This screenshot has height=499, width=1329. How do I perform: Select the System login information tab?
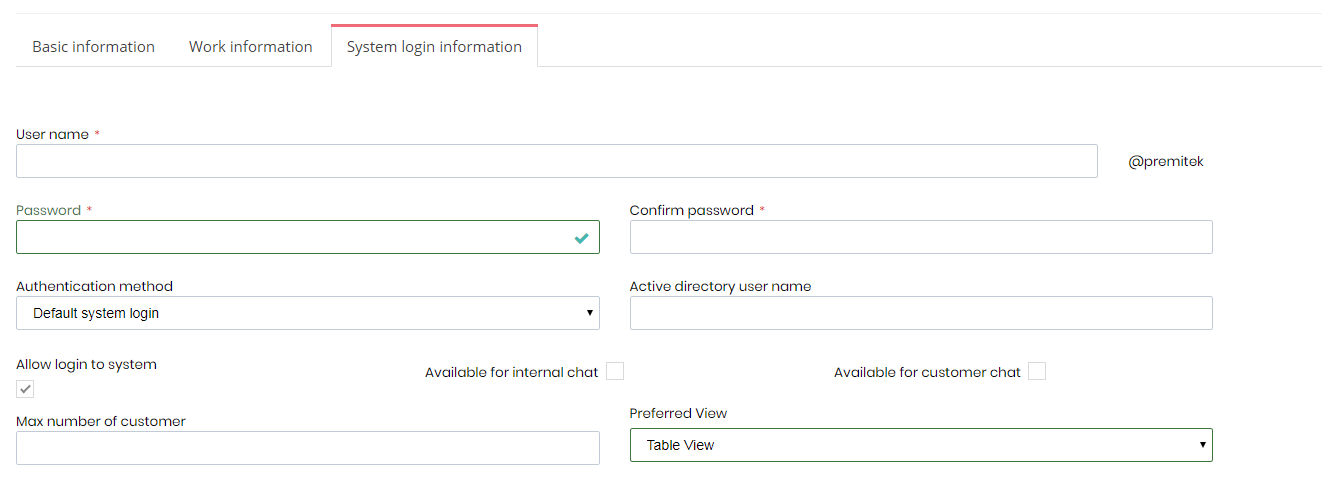click(434, 46)
